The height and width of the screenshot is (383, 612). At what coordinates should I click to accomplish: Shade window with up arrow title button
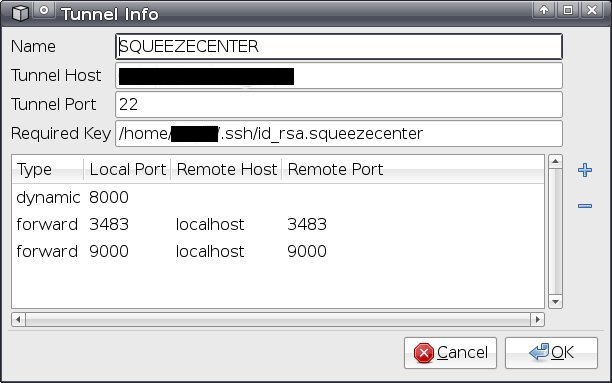[x=544, y=10]
